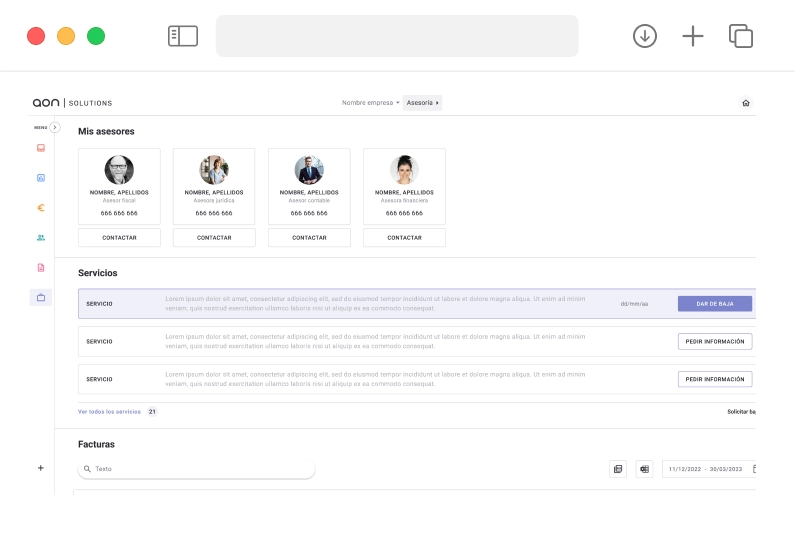The width and height of the screenshot is (796, 543).
Task: Select the green people icon in sidebar
Action: (41, 238)
